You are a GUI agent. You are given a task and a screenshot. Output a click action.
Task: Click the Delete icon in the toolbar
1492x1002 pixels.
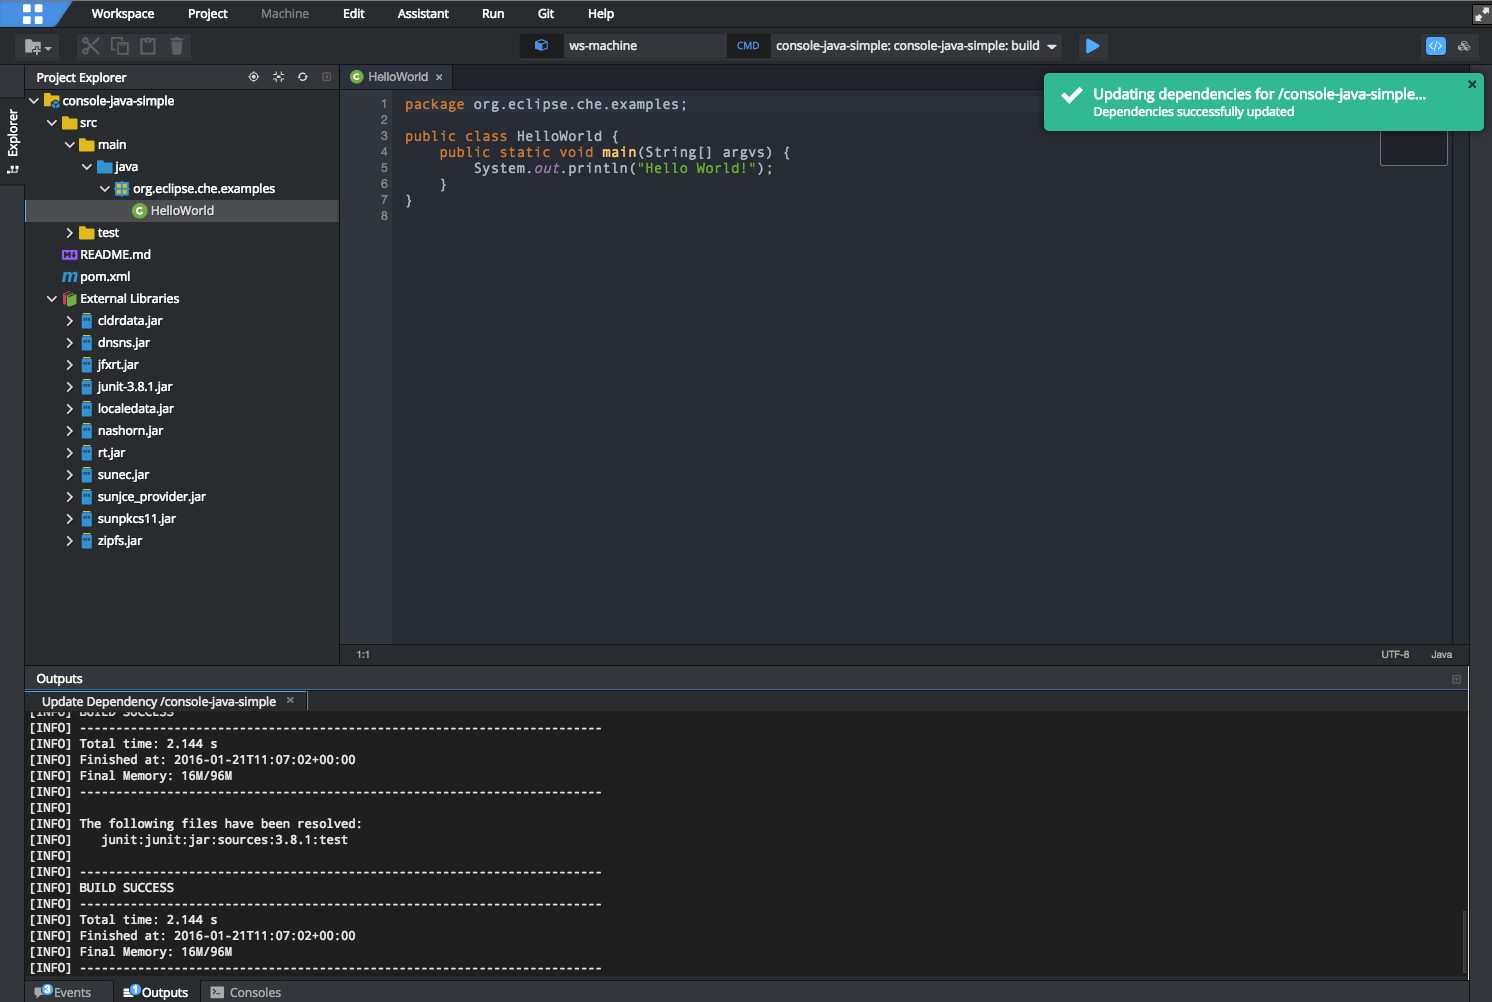(x=177, y=46)
